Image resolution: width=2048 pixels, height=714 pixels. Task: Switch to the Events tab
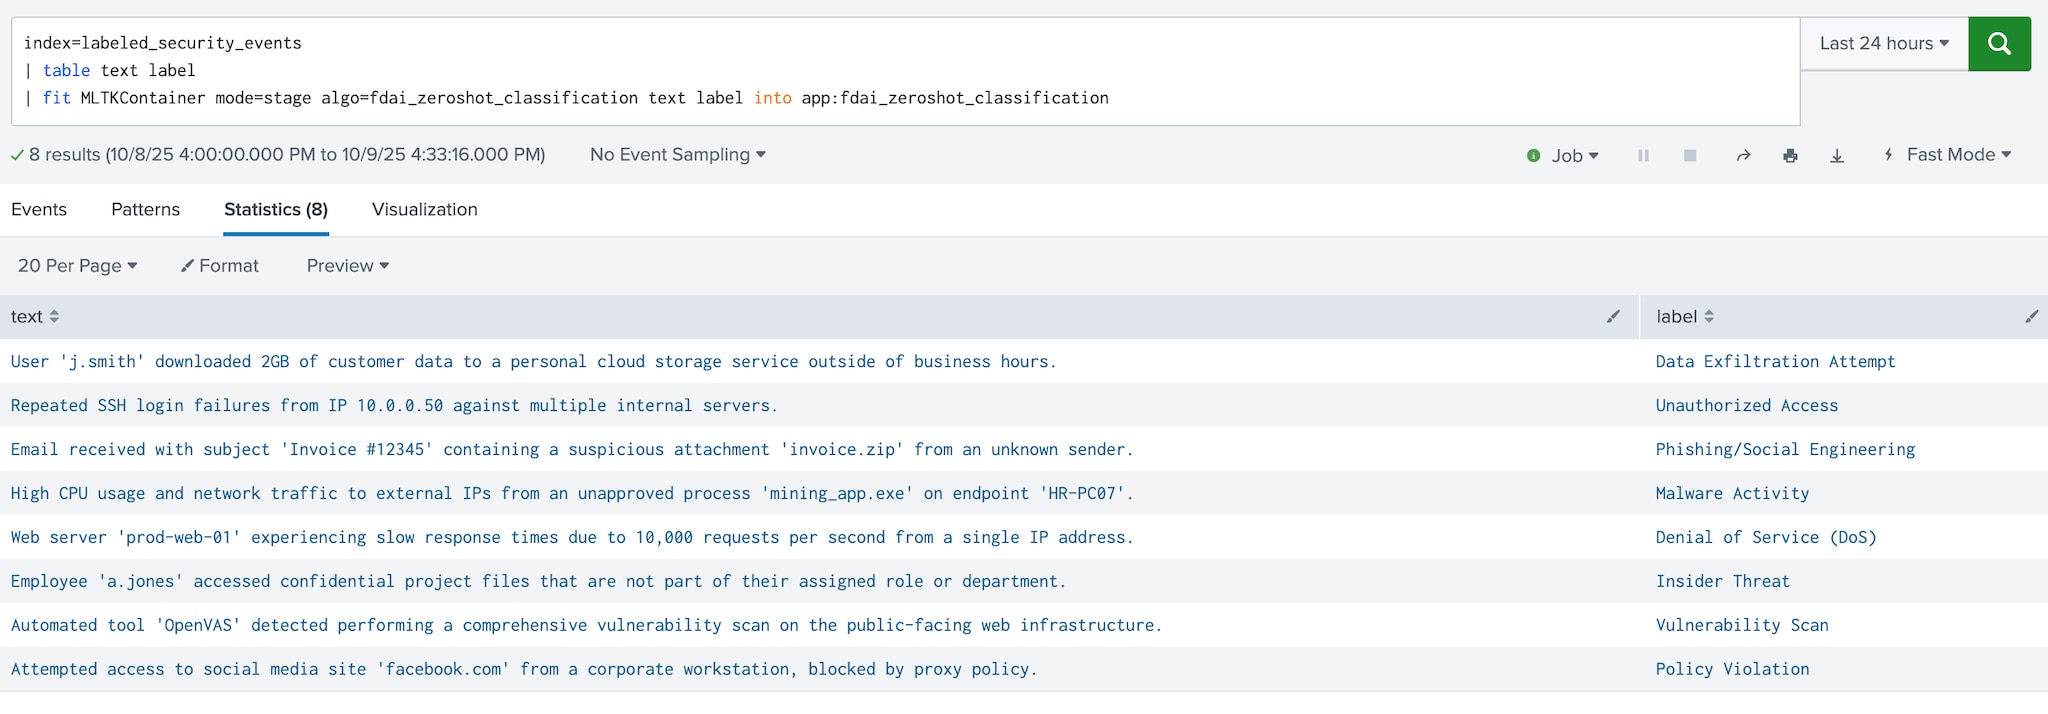(39, 210)
